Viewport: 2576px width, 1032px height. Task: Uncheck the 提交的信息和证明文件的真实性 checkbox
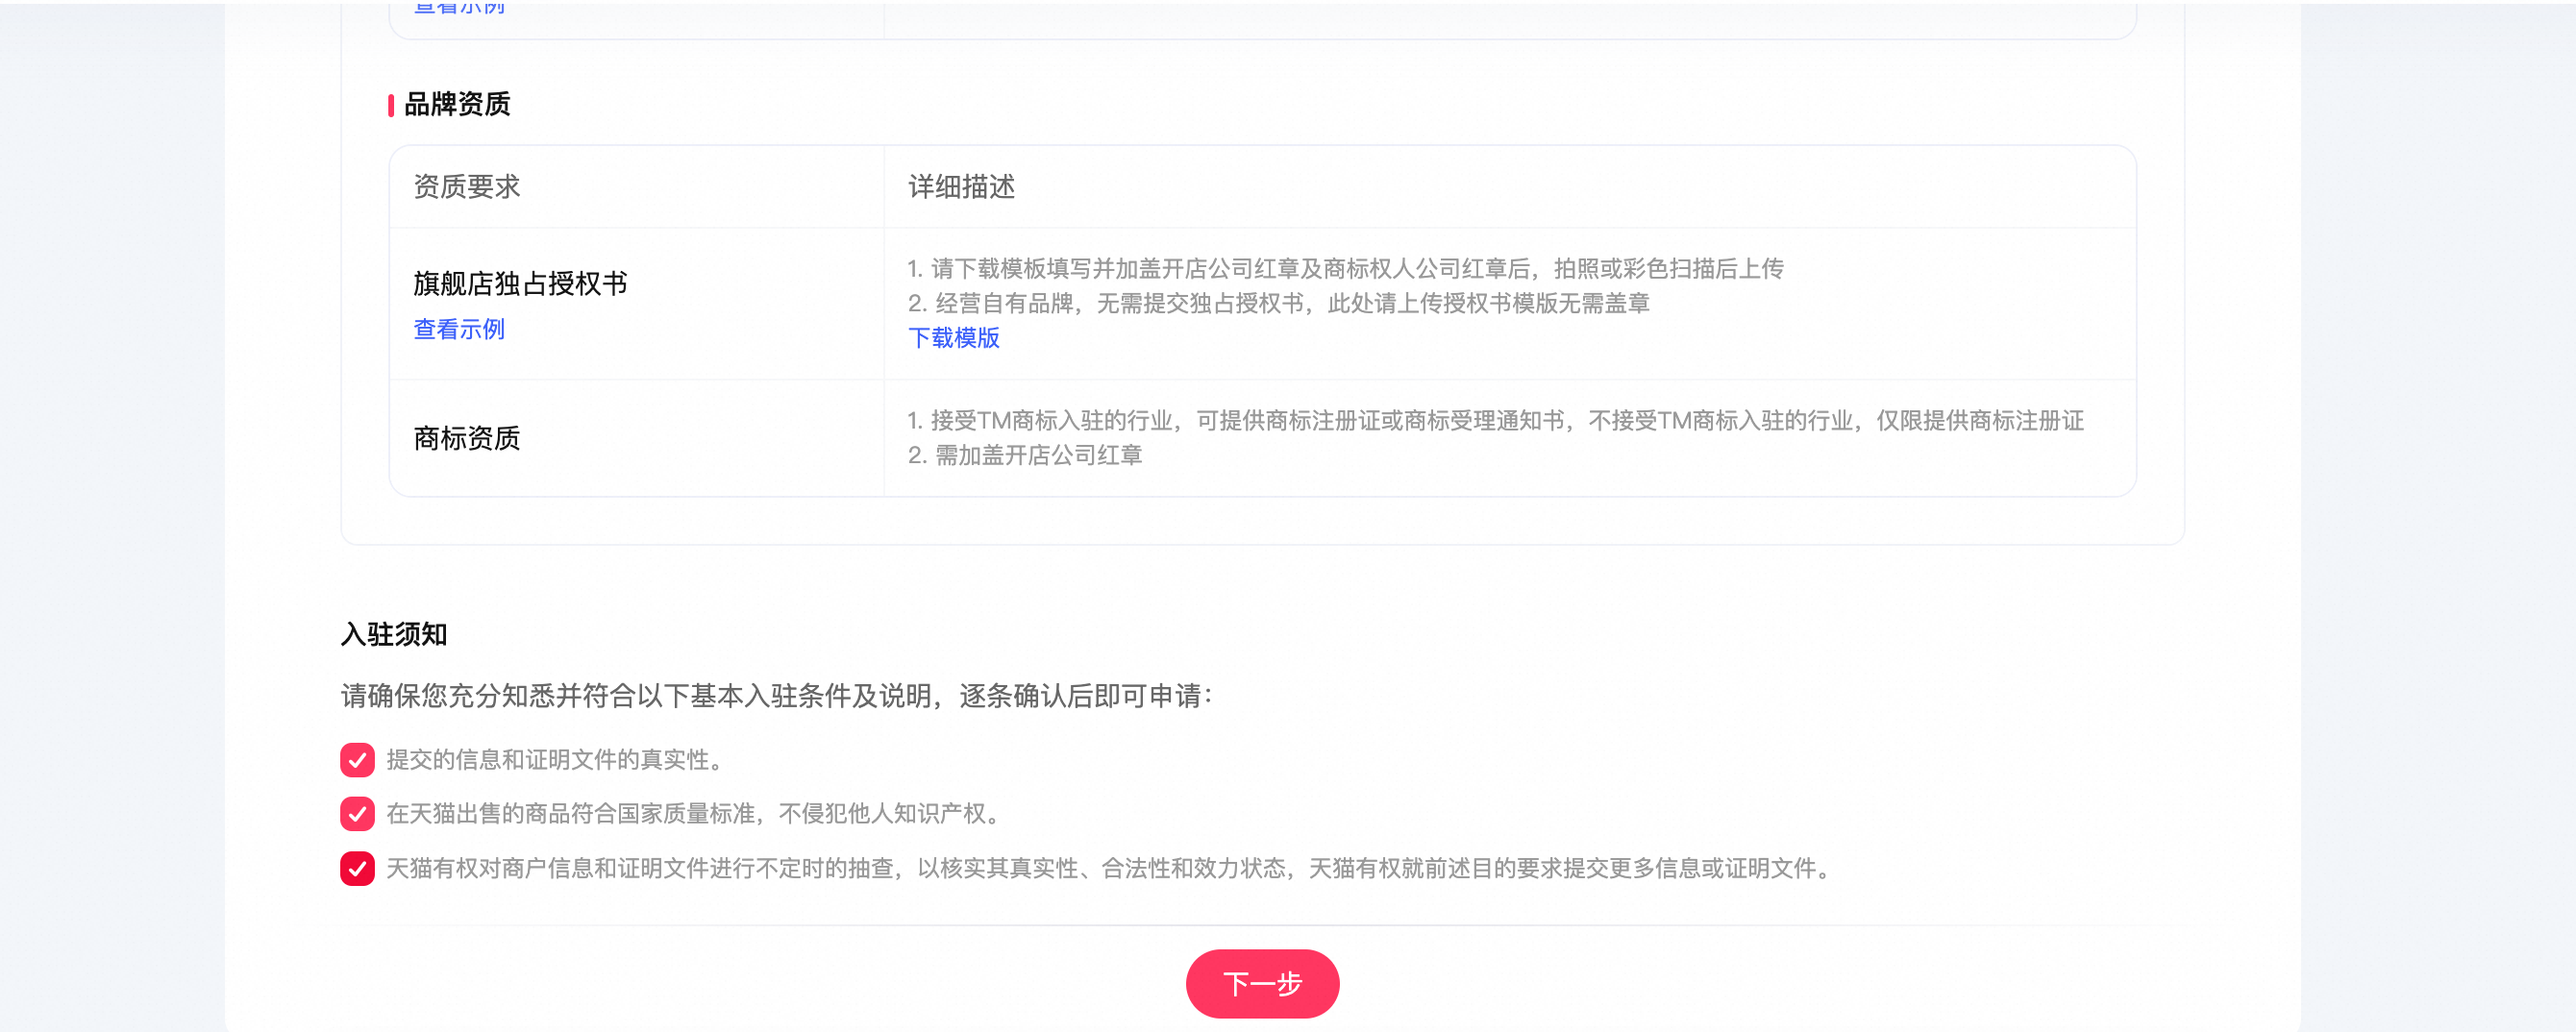(357, 760)
